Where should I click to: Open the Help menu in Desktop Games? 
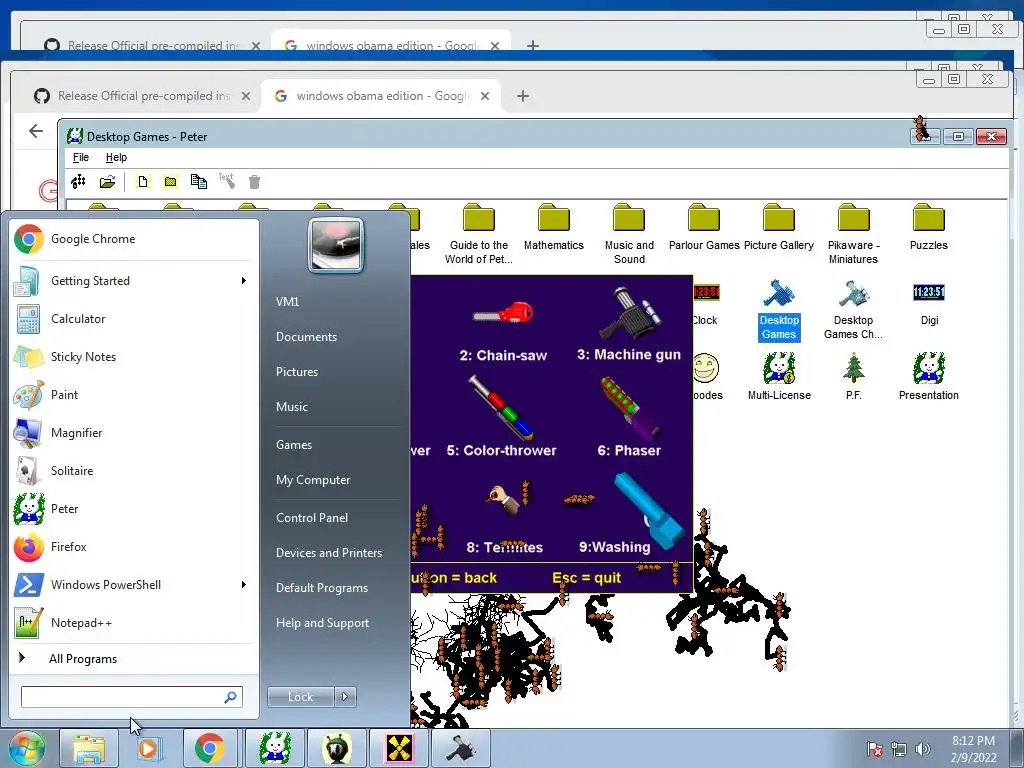coord(116,157)
